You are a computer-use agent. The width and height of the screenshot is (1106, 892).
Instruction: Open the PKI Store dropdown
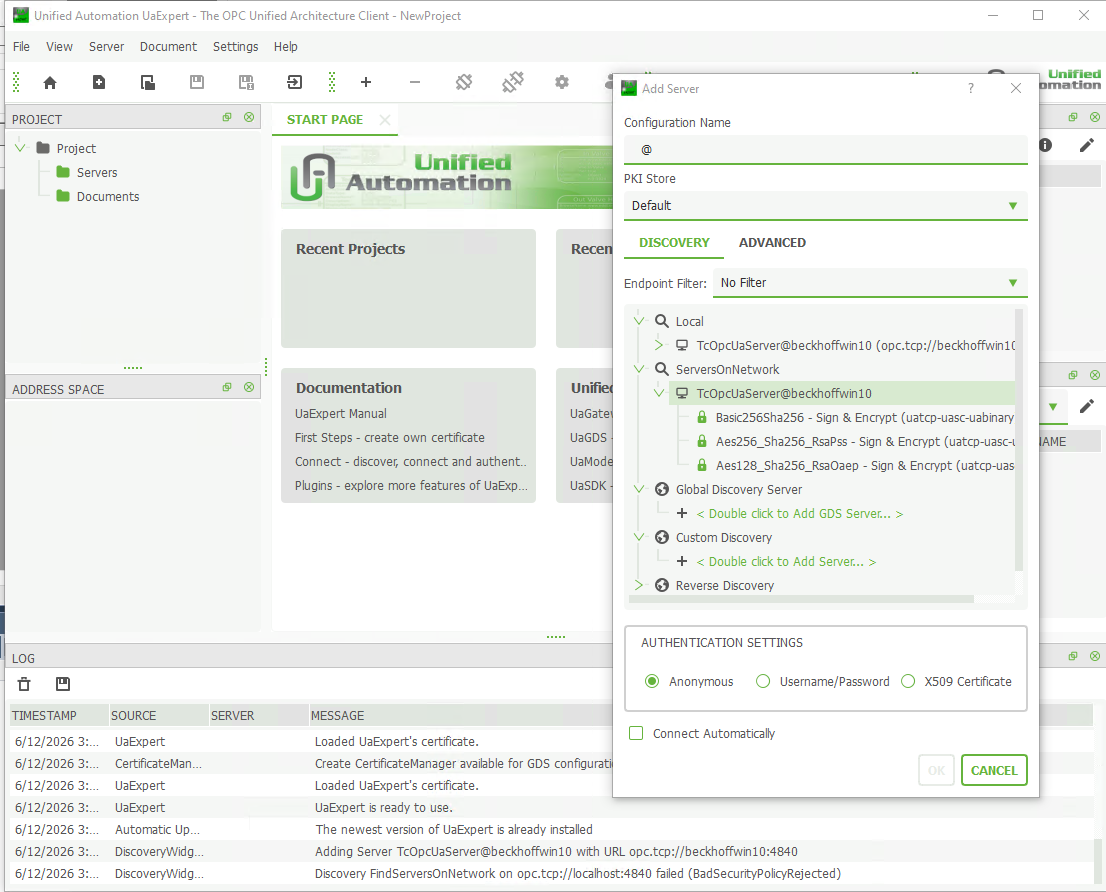coord(825,206)
